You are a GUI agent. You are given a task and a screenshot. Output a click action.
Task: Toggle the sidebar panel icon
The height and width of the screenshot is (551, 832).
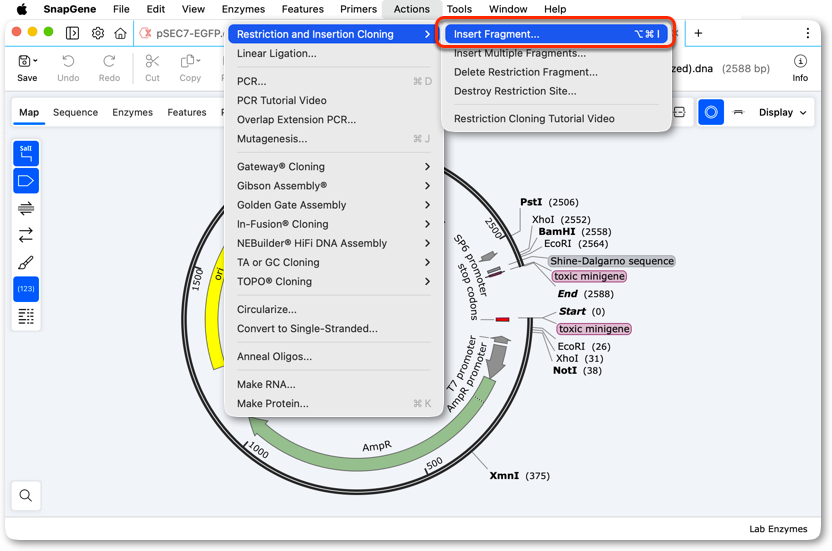pyautogui.click(x=72, y=33)
